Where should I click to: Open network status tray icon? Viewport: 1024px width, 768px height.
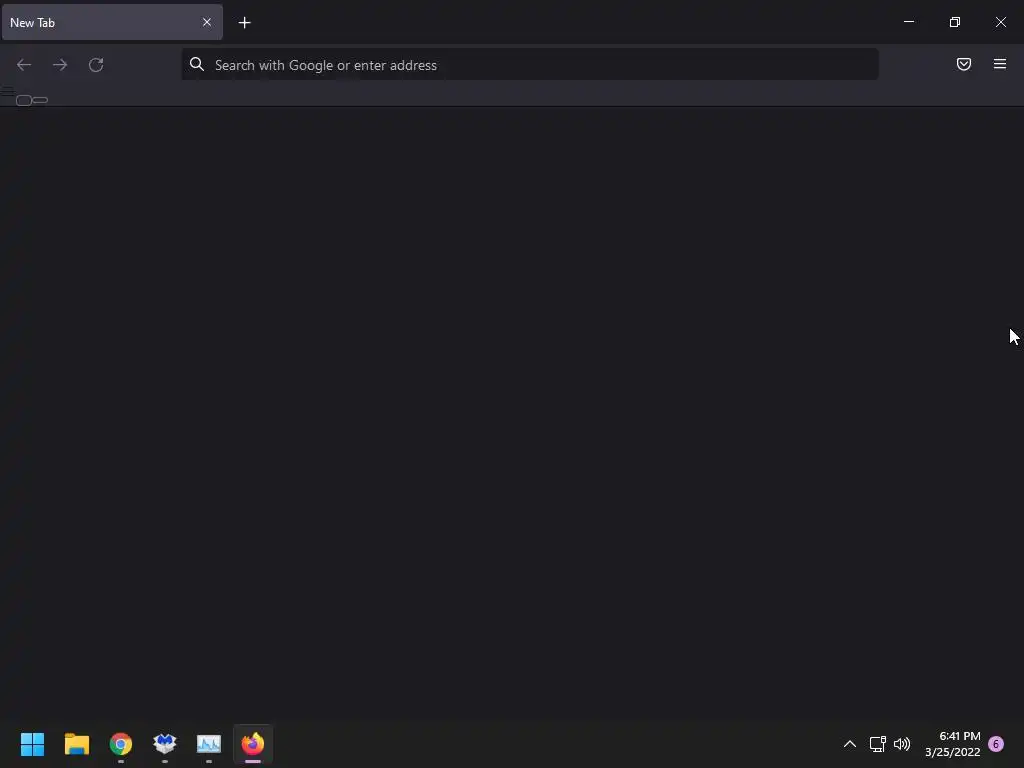878,744
